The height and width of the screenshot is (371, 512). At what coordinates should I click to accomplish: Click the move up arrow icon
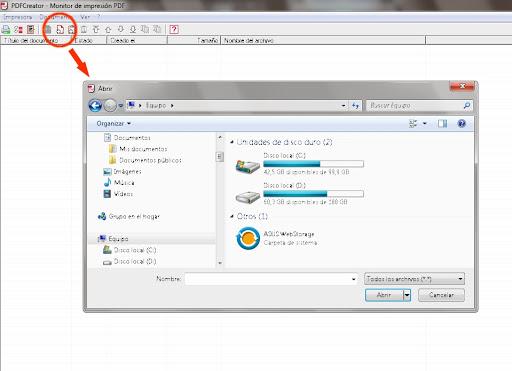tap(108, 30)
